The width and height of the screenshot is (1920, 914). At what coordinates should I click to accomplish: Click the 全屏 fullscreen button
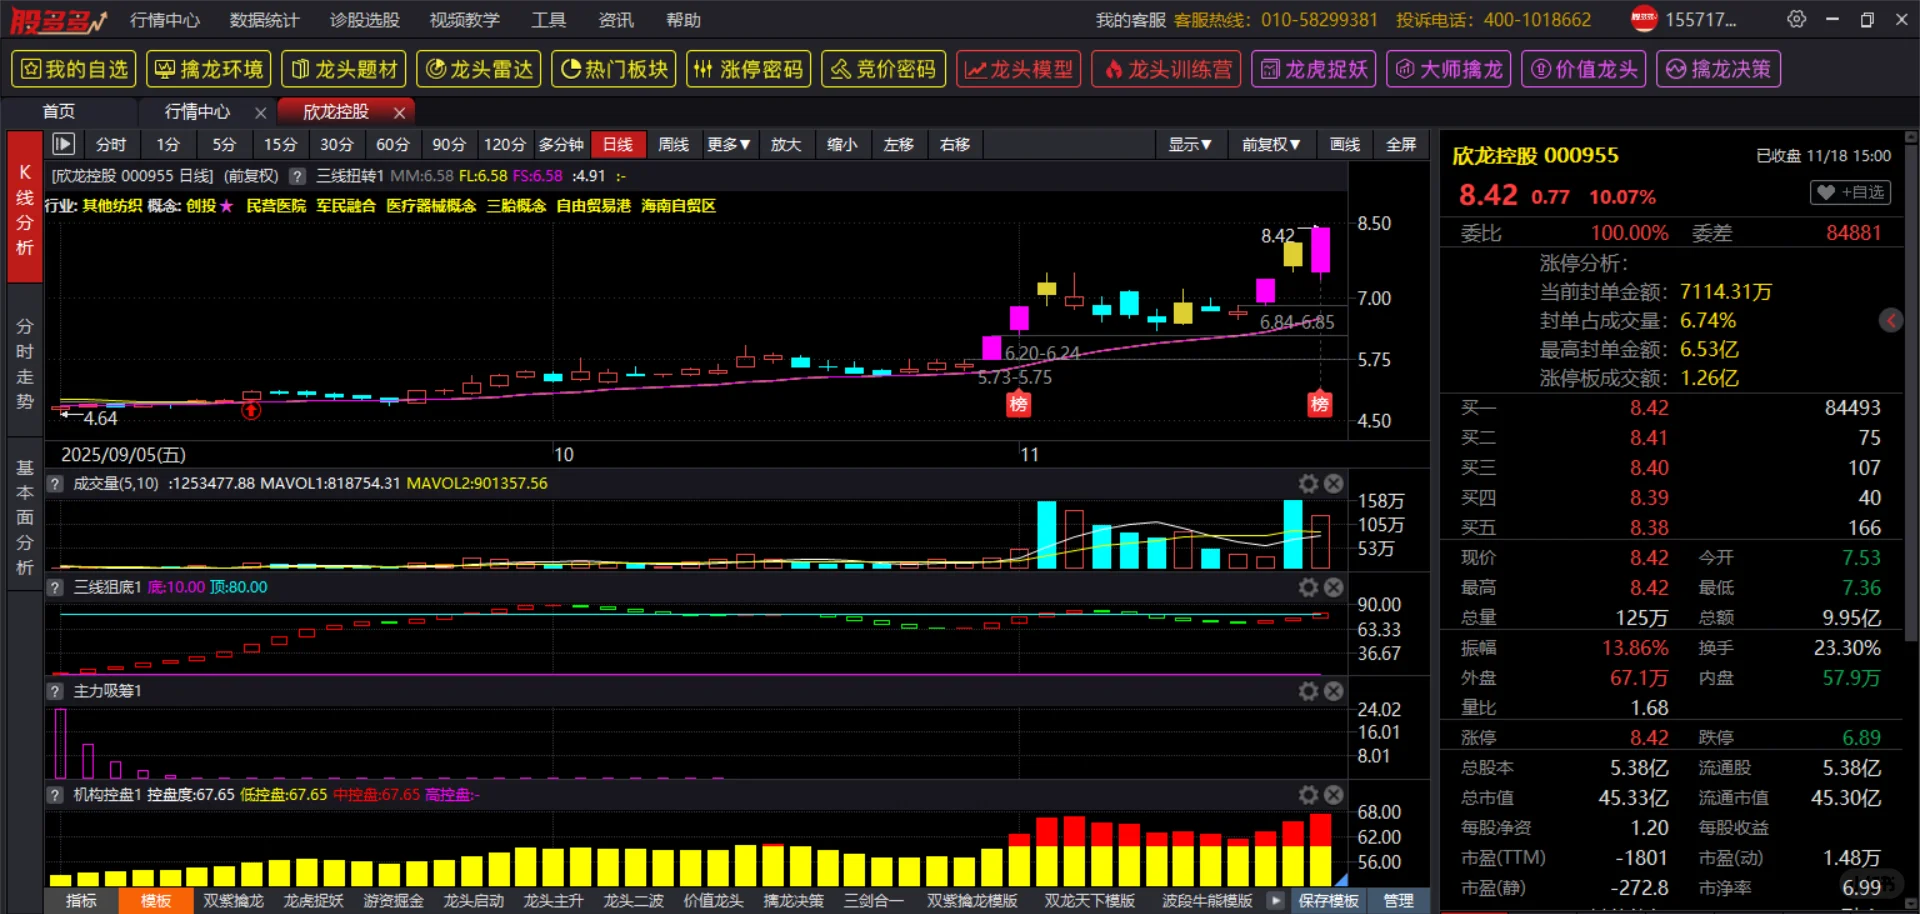(x=1401, y=144)
